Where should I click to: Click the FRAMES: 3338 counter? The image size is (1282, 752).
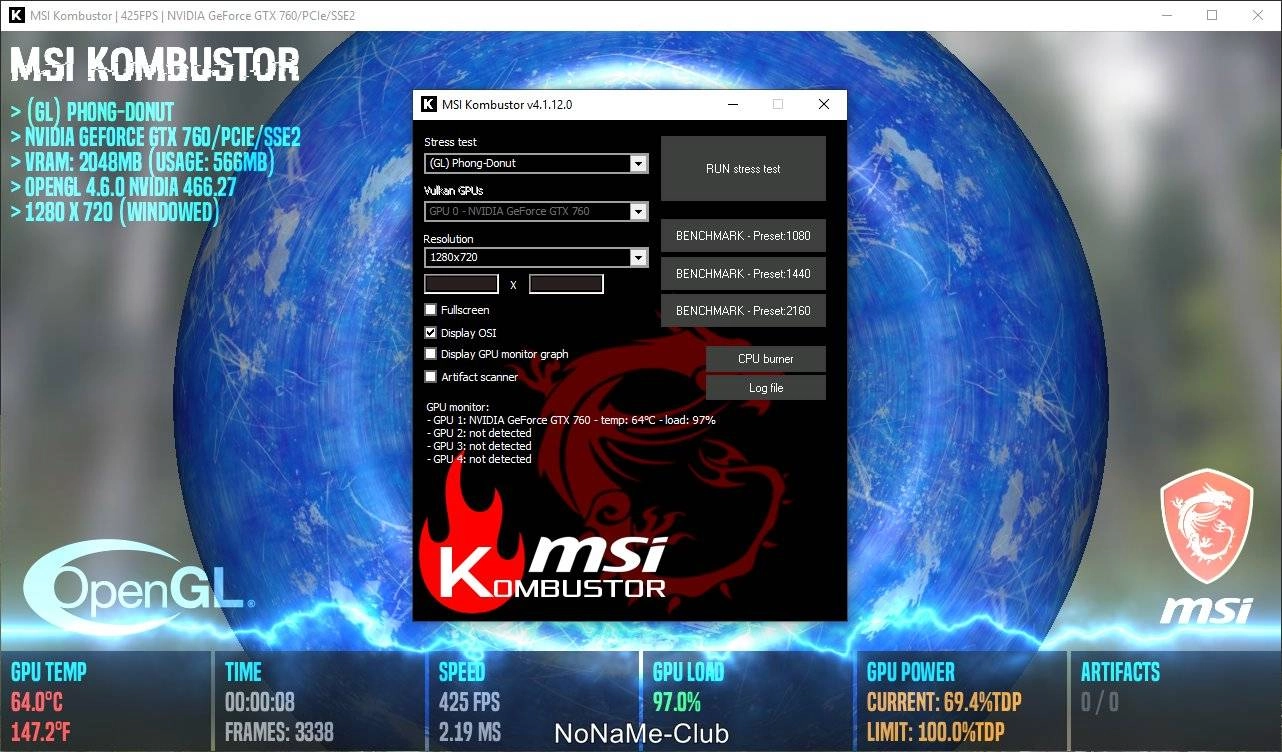point(279,732)
